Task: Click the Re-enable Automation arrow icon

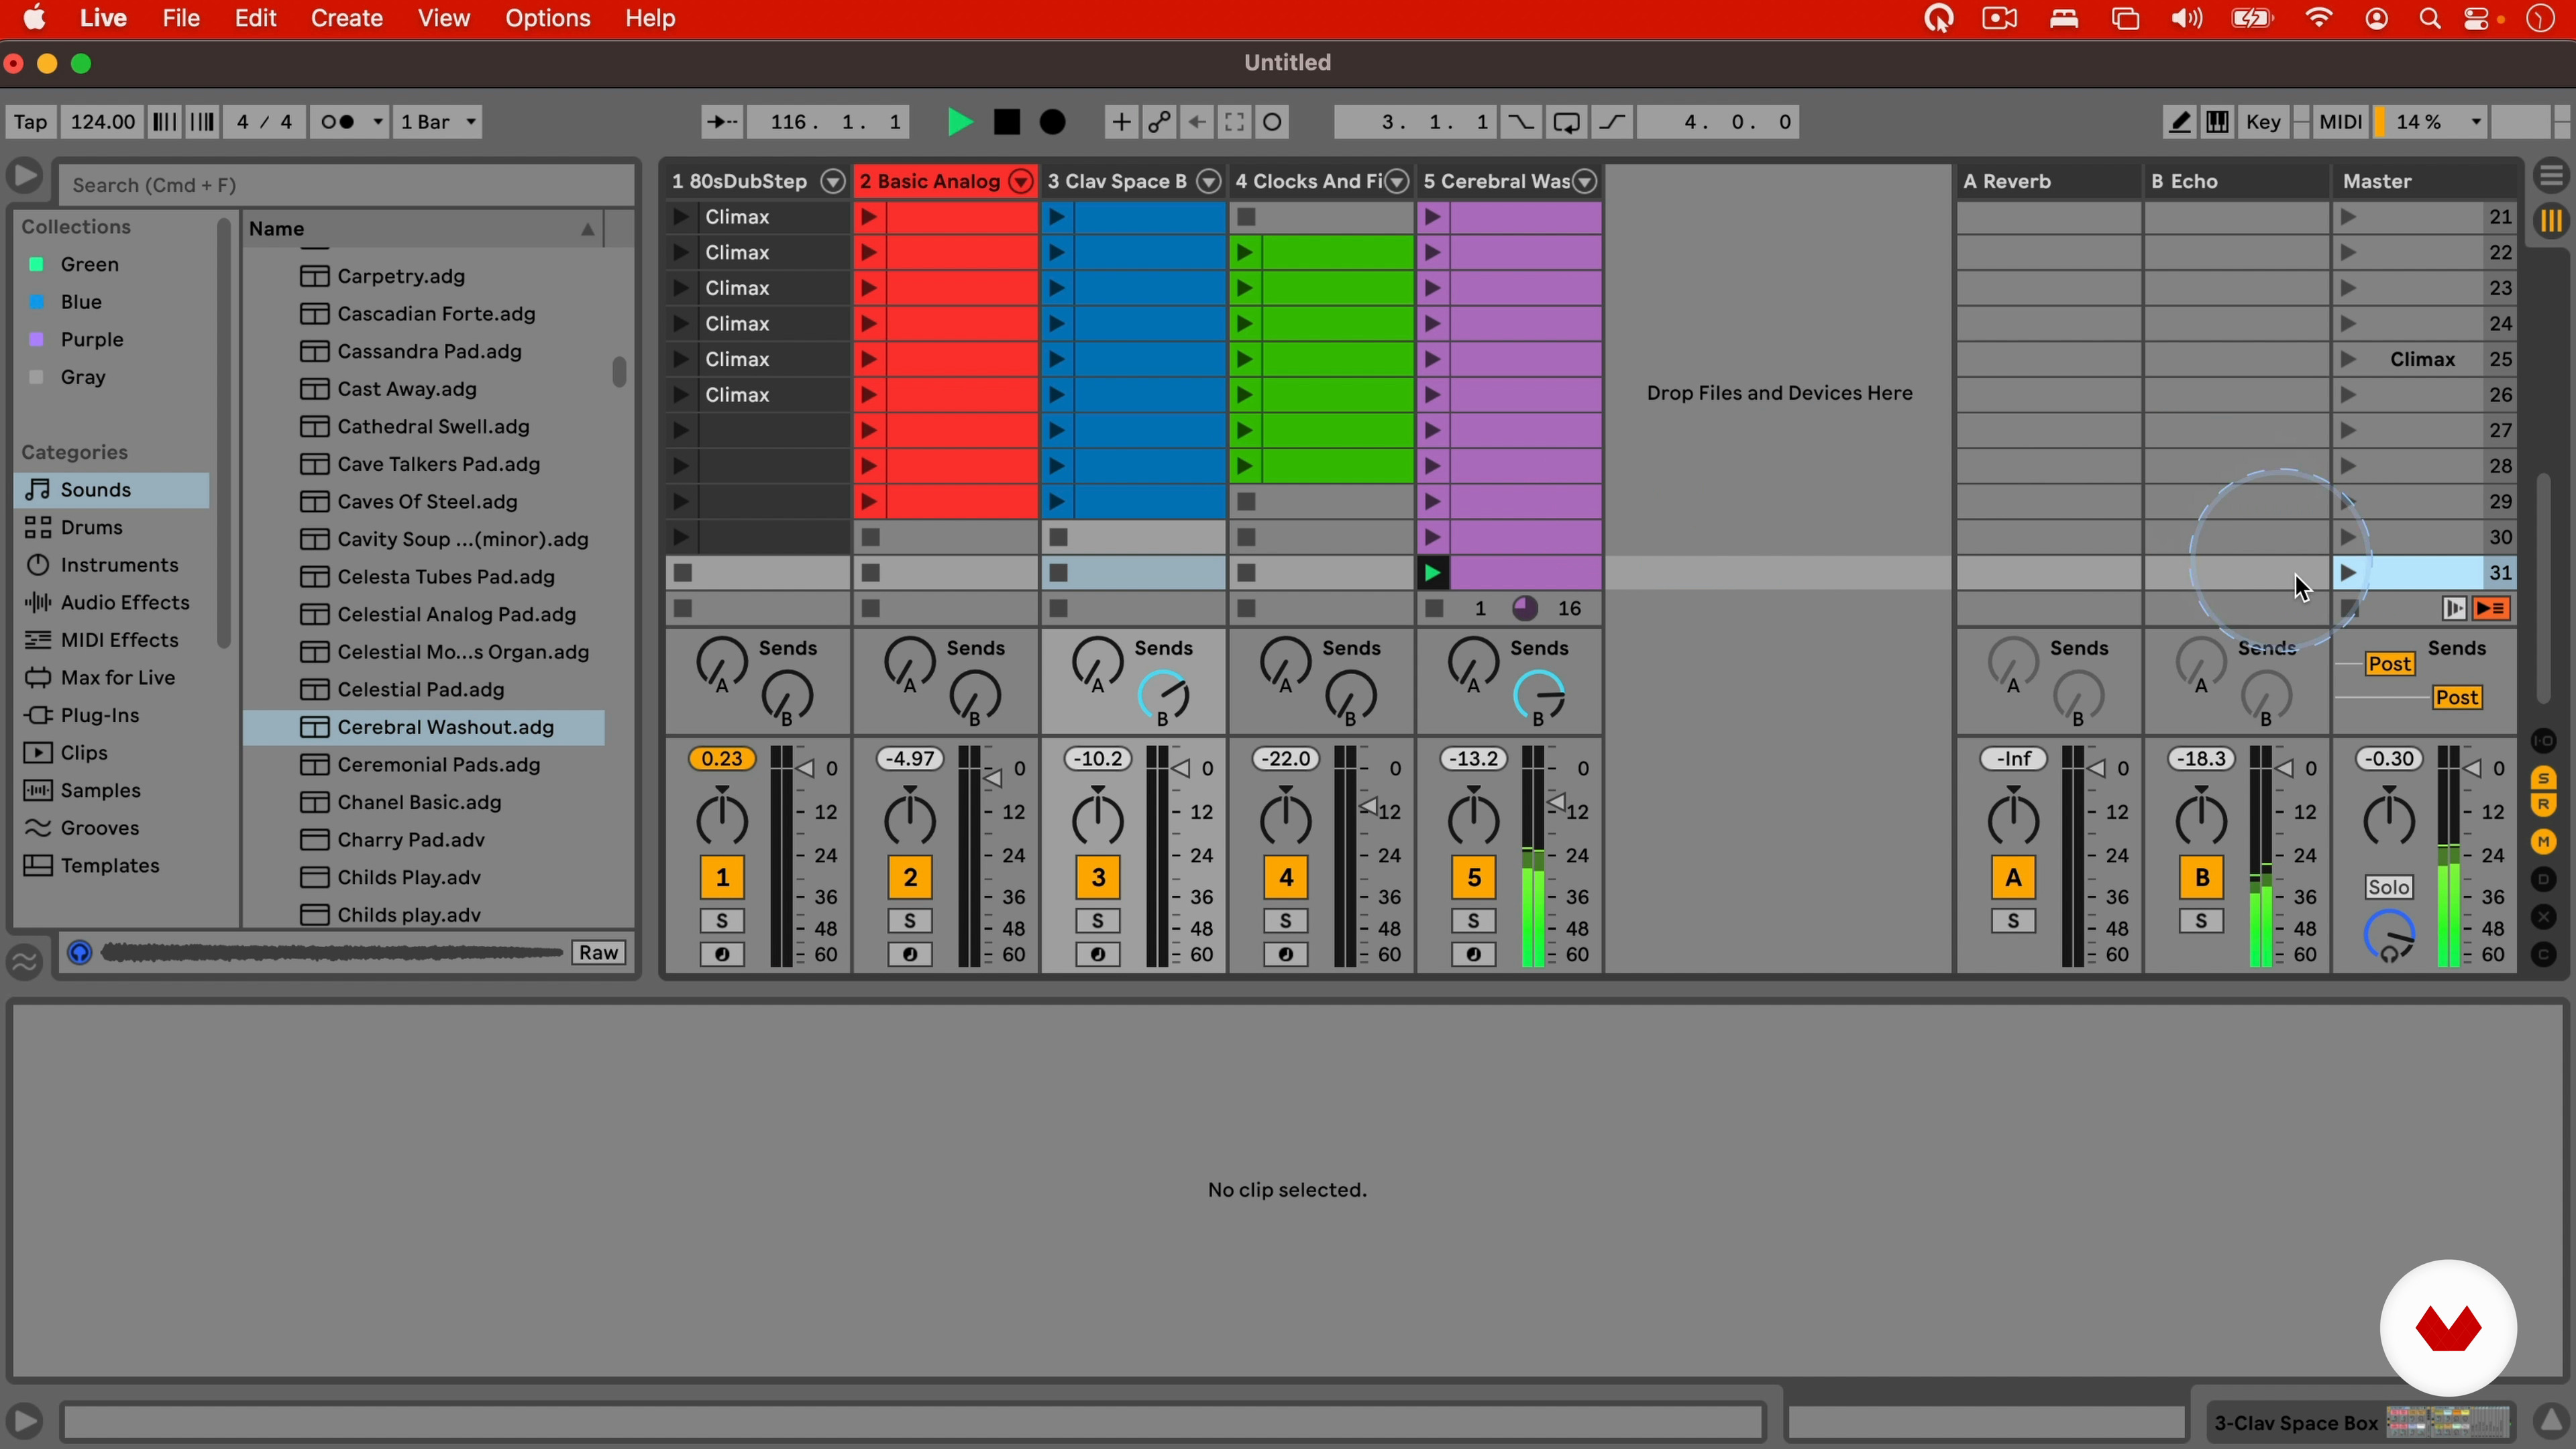Action: coord(1196,122)
